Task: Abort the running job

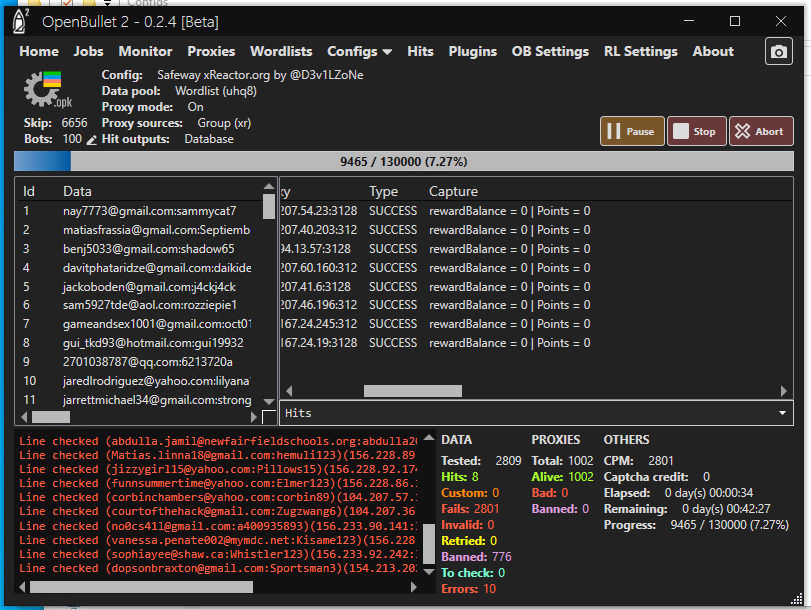Action: tap(761, 131)
